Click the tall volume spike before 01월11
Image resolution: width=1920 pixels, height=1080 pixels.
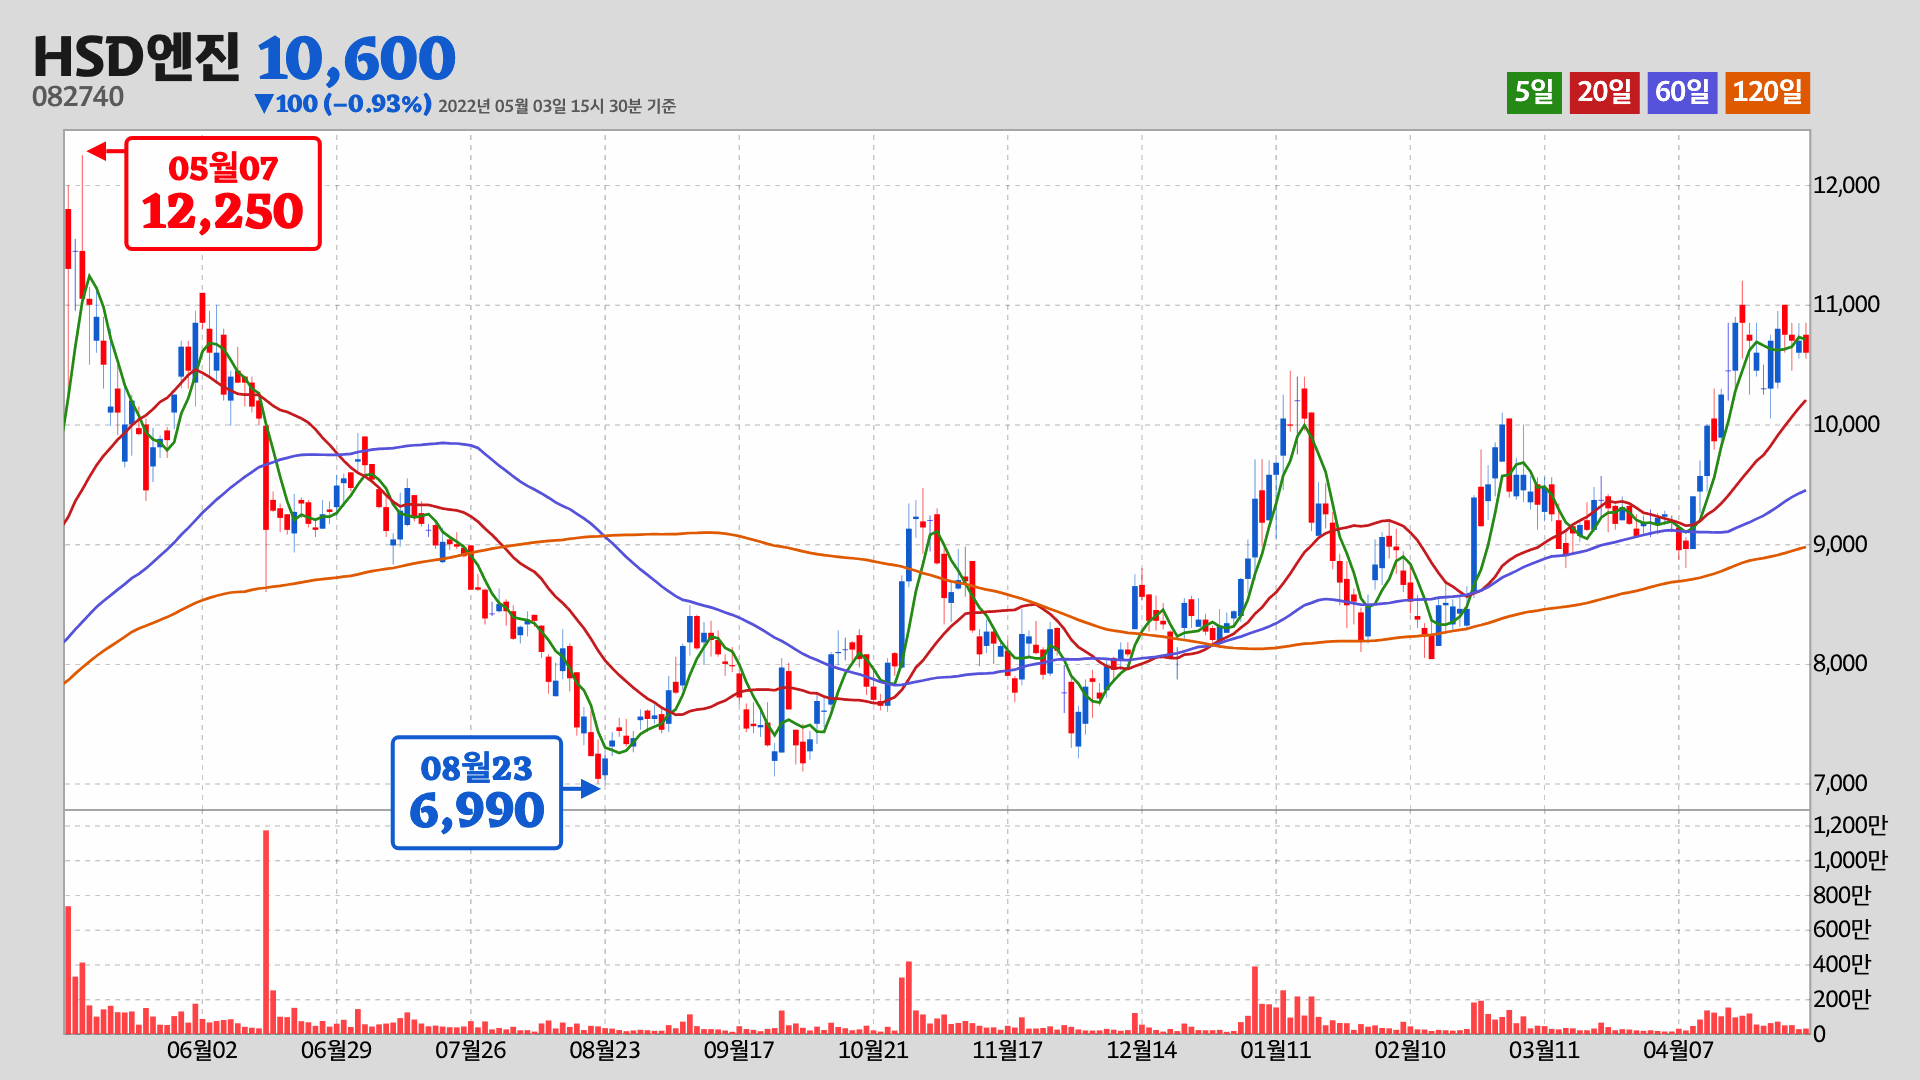(1255, 1000)
